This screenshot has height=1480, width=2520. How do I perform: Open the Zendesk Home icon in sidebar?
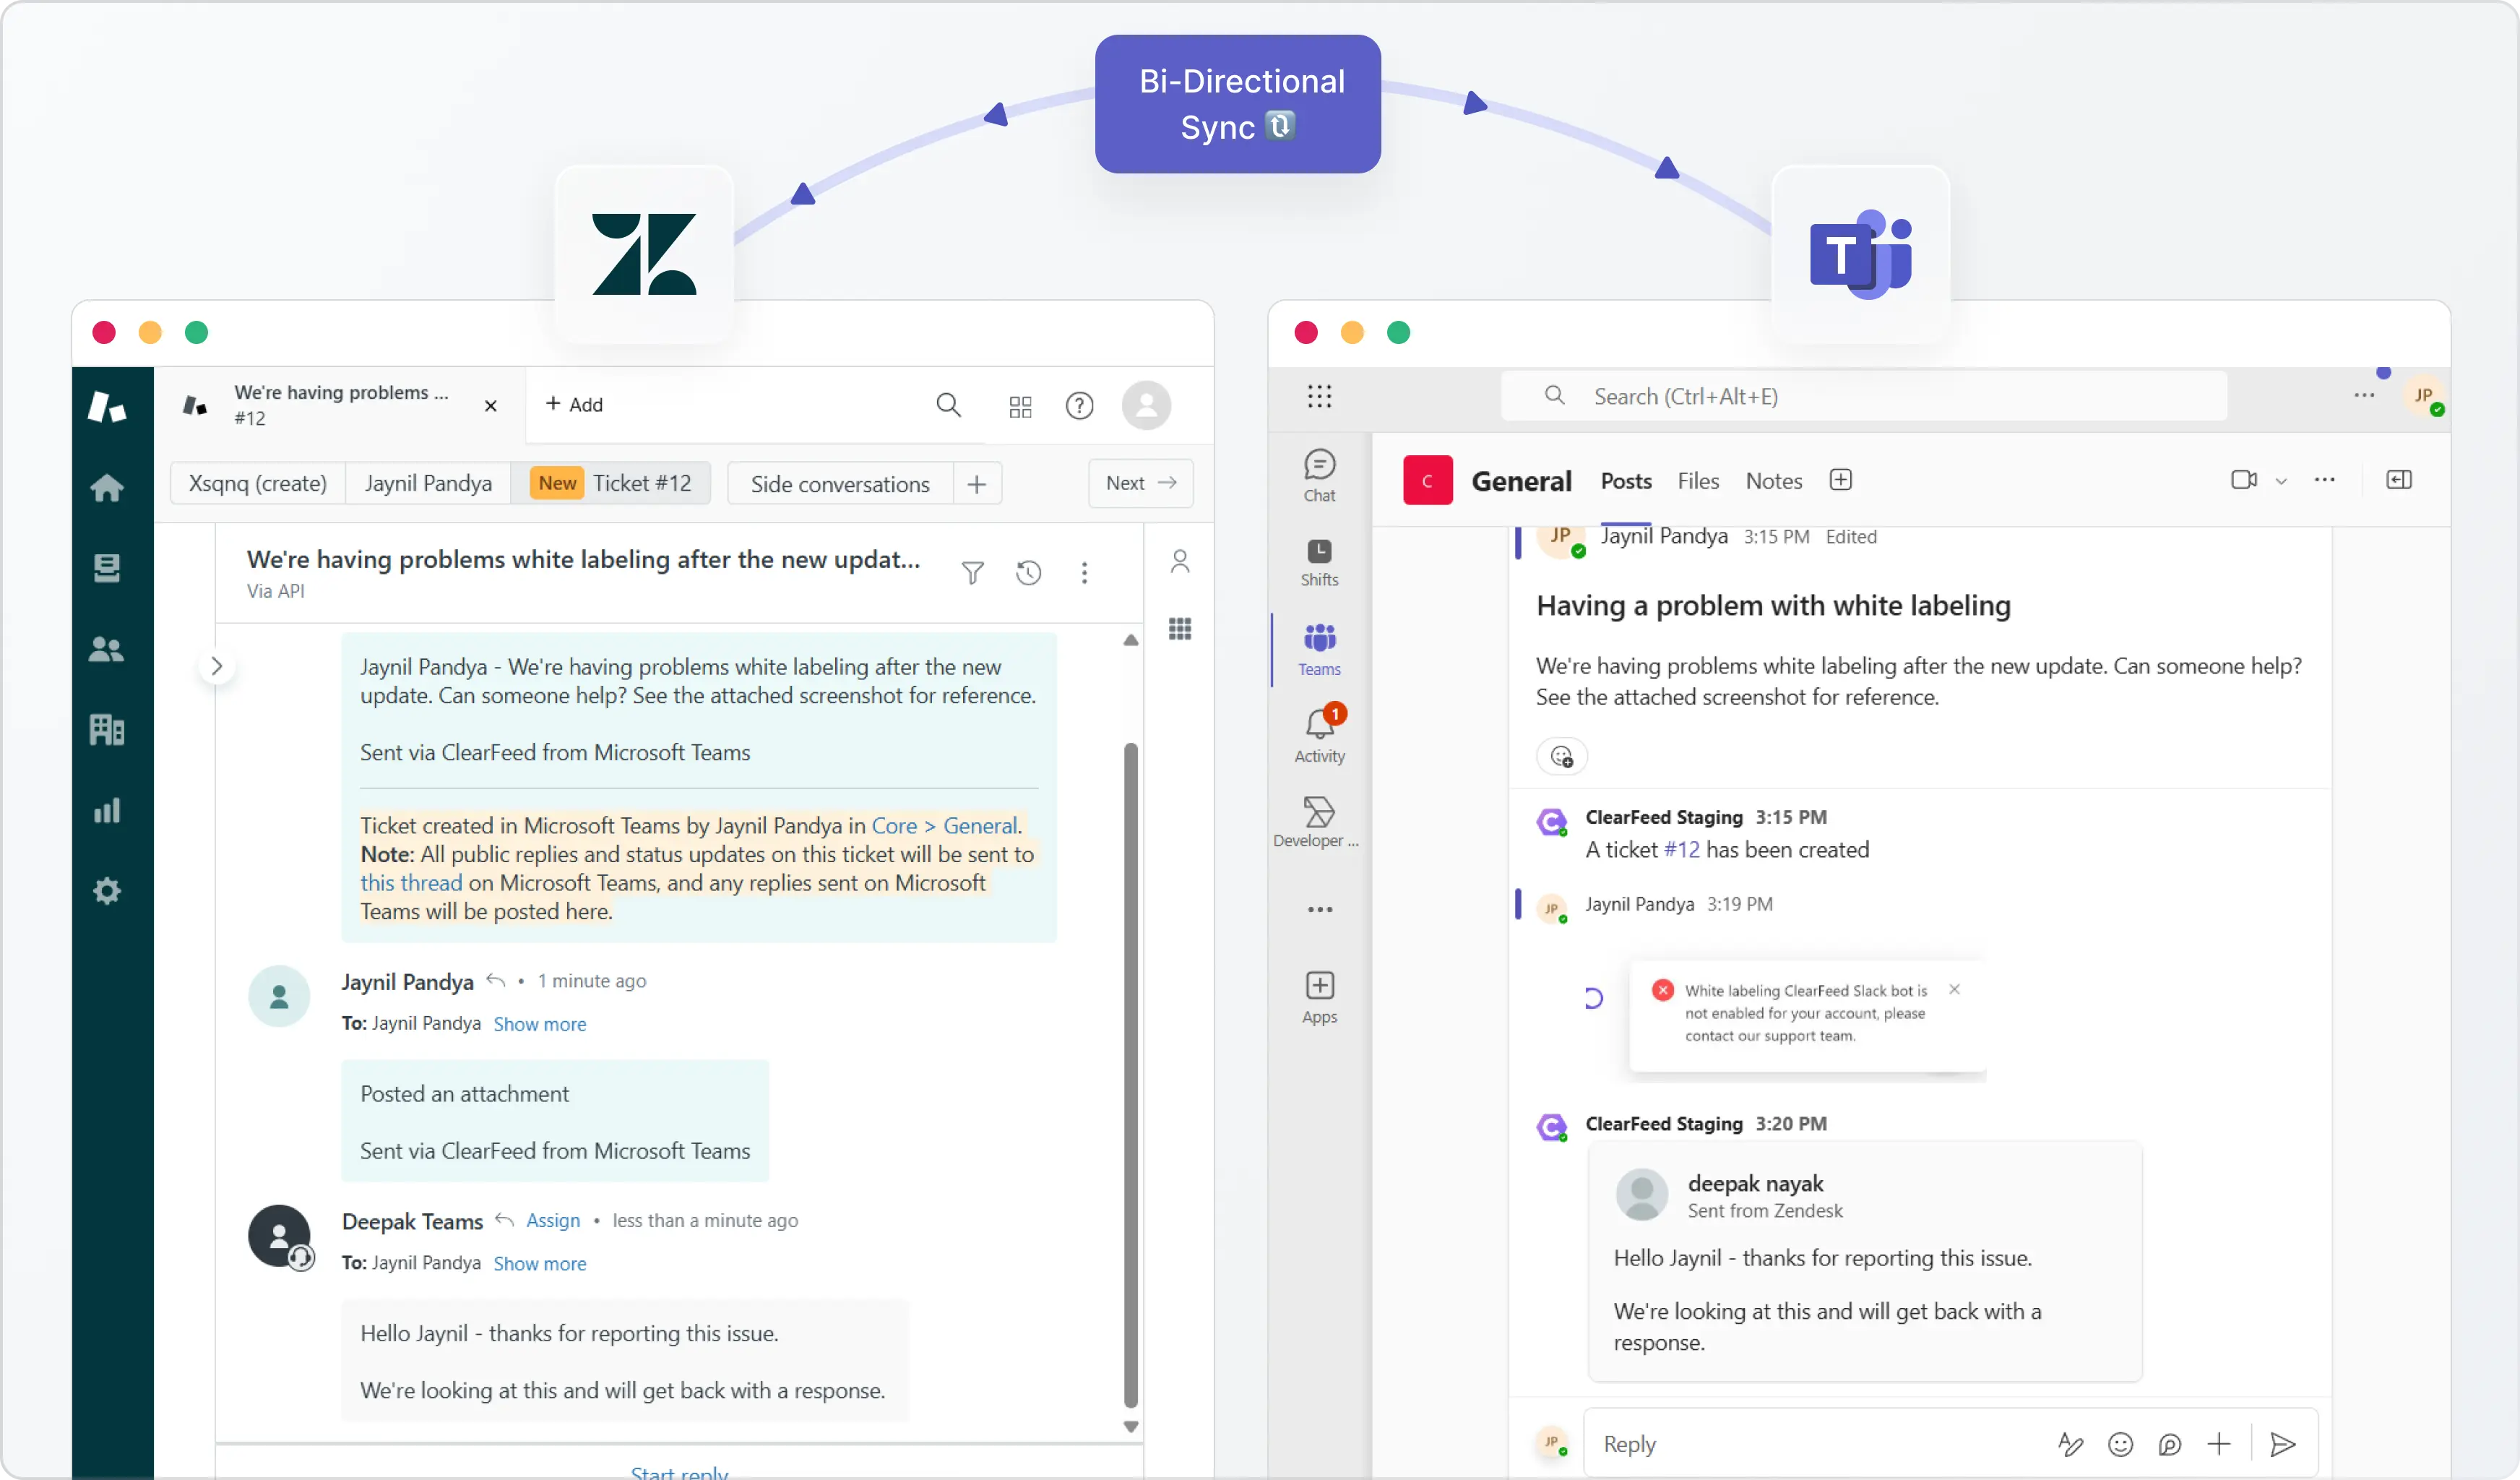107,488
